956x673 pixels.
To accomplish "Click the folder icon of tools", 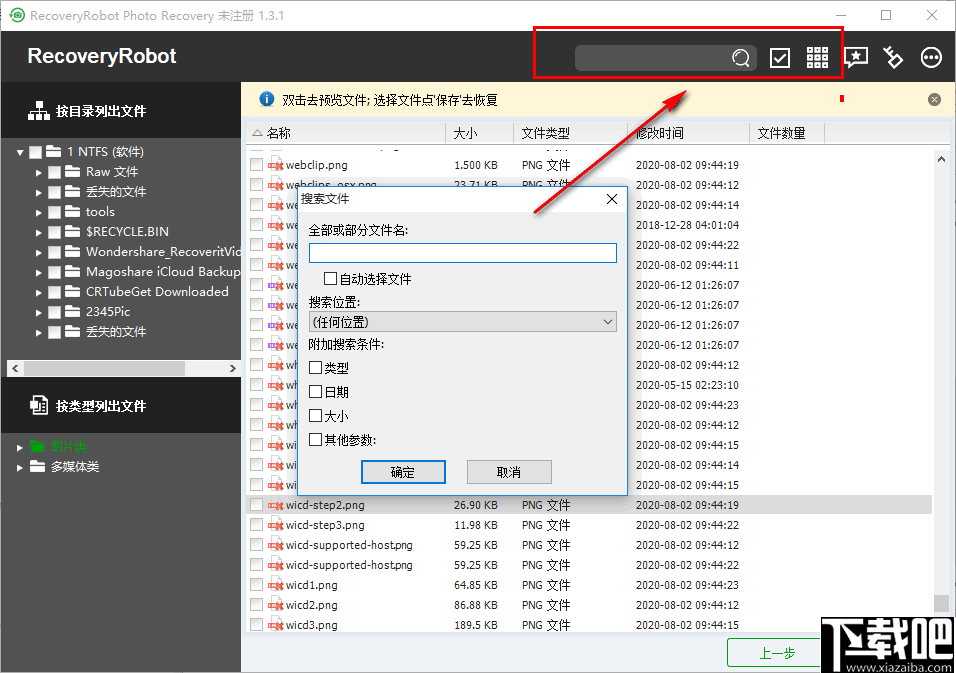I will pyautogui.click(x=73, y=212).
